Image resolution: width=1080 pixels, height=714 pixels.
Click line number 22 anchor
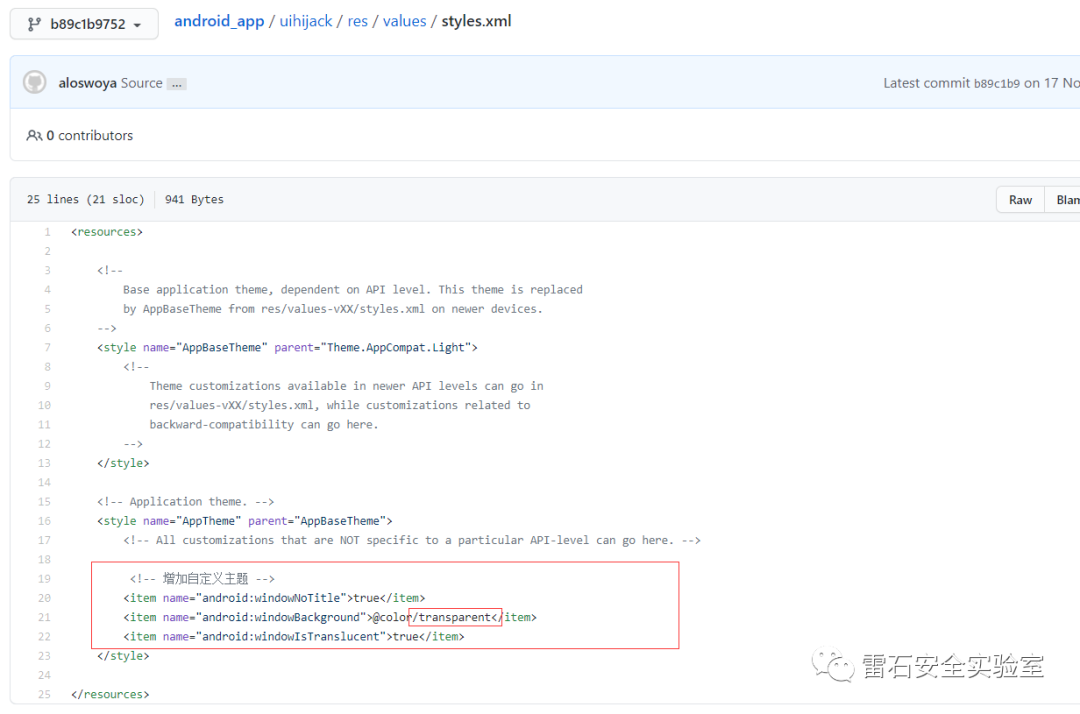pos(44,637)
